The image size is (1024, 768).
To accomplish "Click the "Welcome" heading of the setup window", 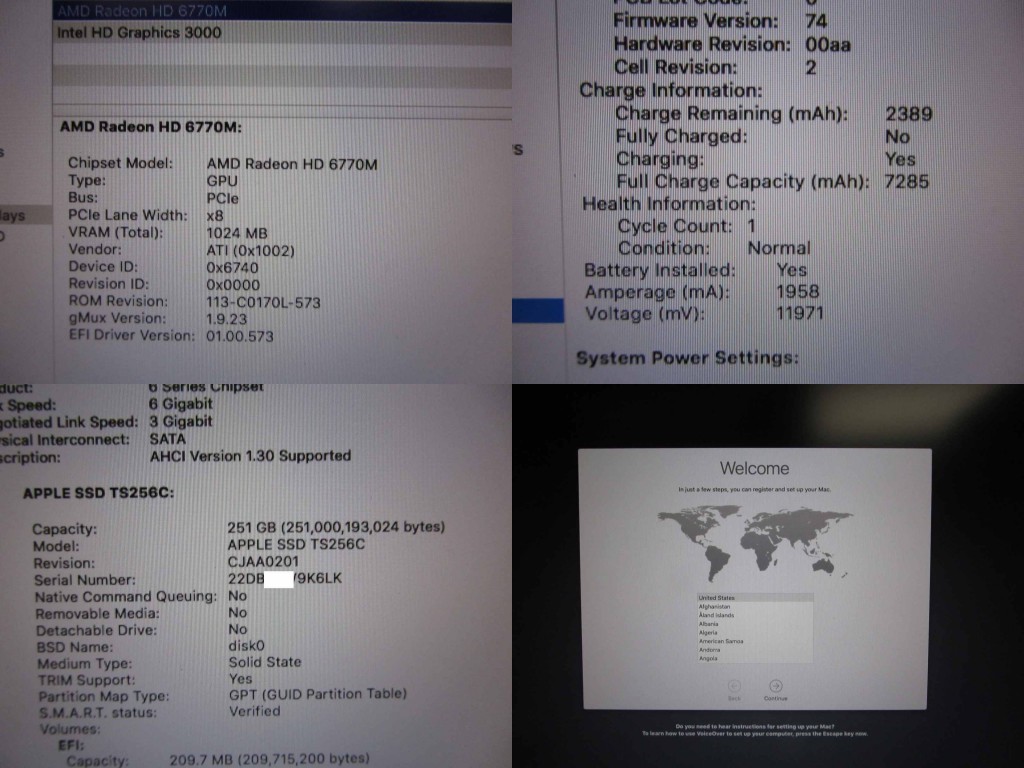I will (754, 468).
